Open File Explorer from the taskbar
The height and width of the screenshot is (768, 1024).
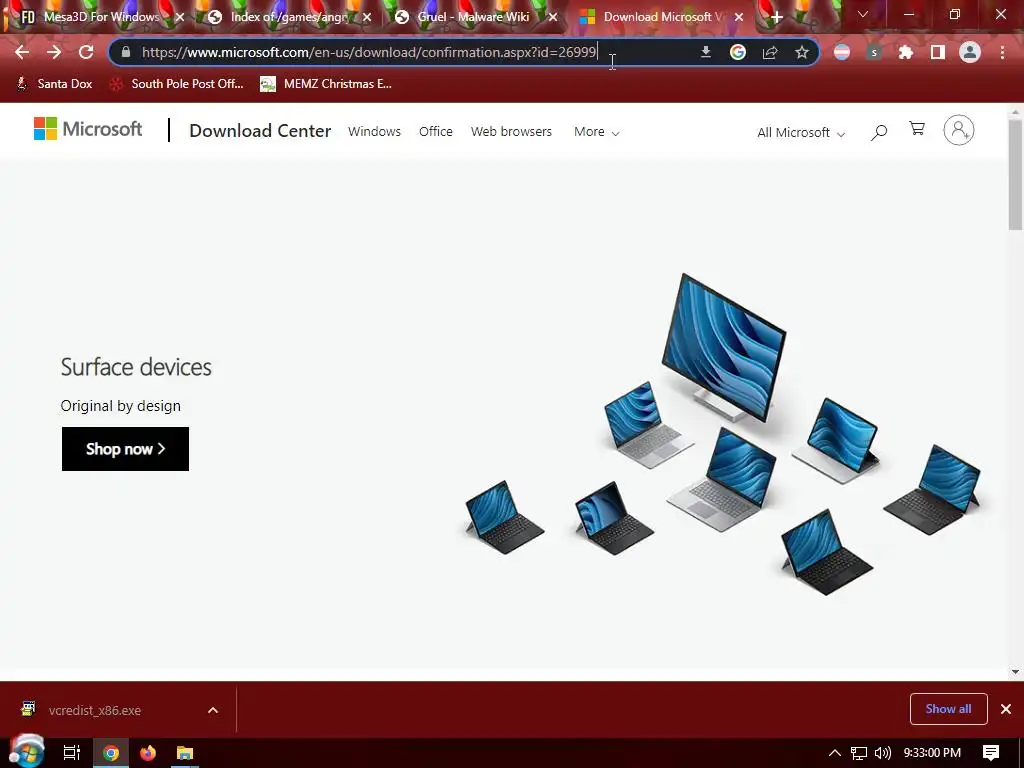[185, 753]
